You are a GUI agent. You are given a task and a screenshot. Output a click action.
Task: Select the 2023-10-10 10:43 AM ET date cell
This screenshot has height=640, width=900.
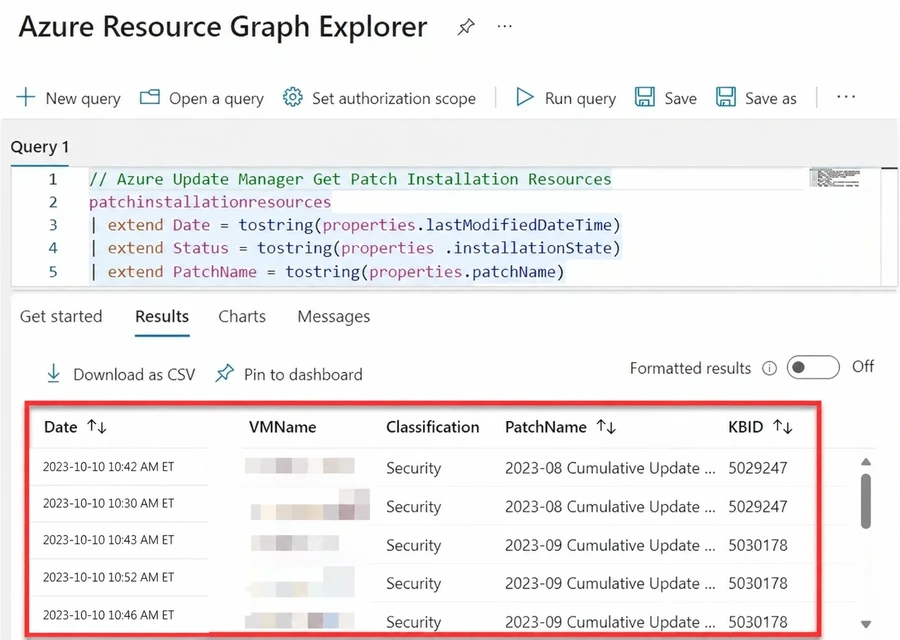click(x=108, y=540)
